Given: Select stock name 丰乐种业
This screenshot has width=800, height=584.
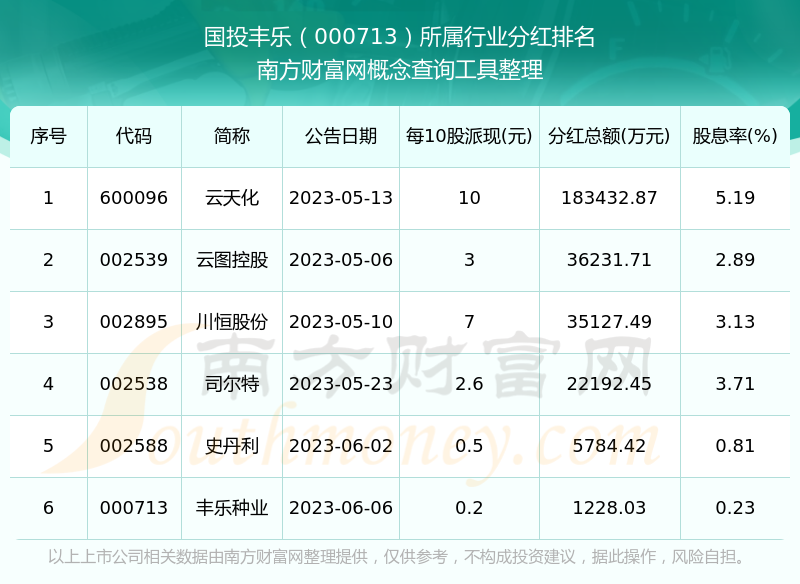Looking at the screenshot, I should coord(232,508).
